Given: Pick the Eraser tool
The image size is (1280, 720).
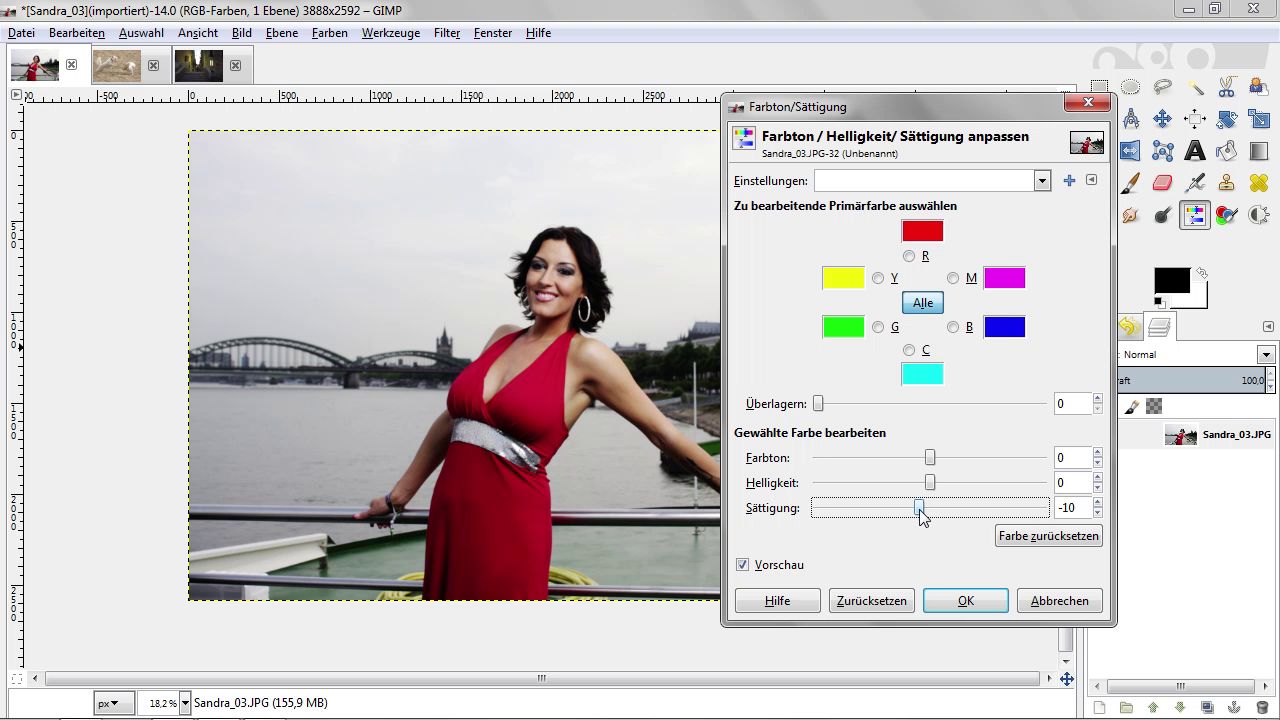Looking at the screenshot, I should pyautogui.click(x=1162, y=183).
